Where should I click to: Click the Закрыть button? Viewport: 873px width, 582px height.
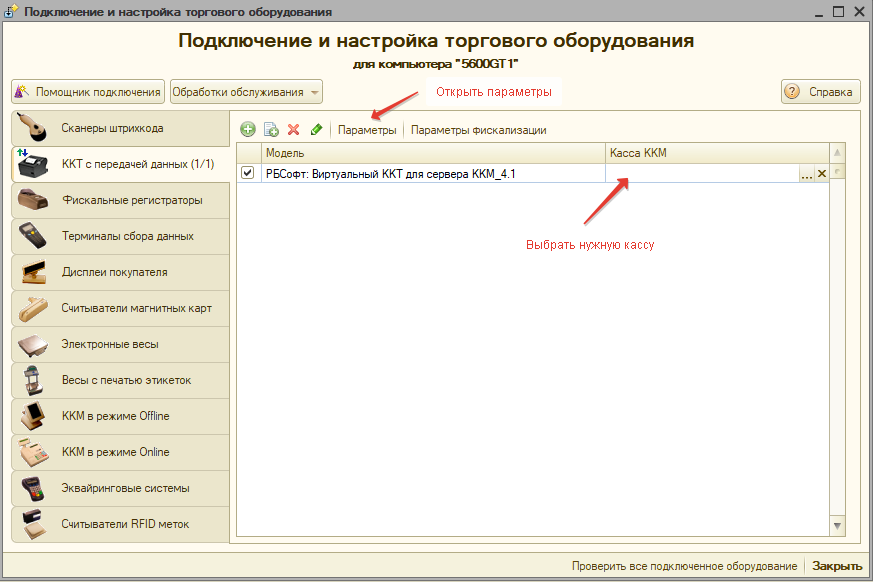837,566
